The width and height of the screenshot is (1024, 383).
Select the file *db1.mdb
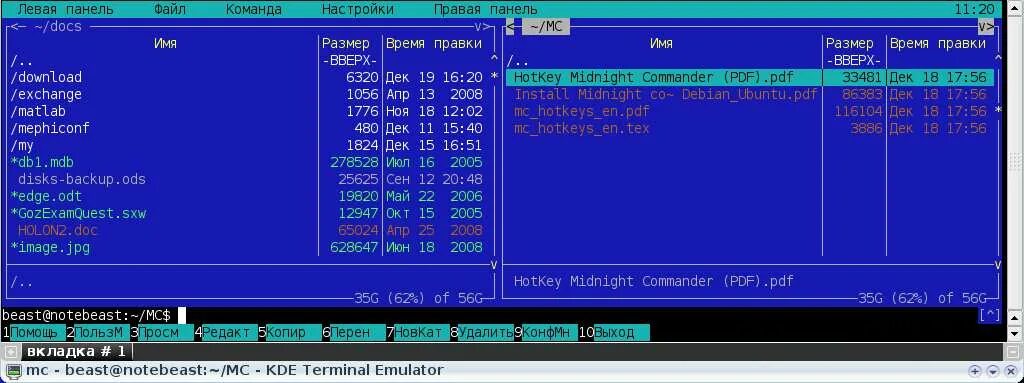click(247, 162)
